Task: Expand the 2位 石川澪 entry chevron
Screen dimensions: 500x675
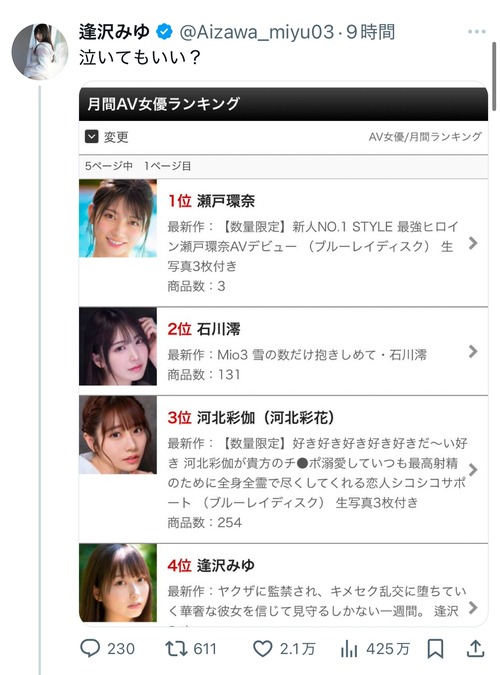Action: pyautogui.click(x=473, y=352)
